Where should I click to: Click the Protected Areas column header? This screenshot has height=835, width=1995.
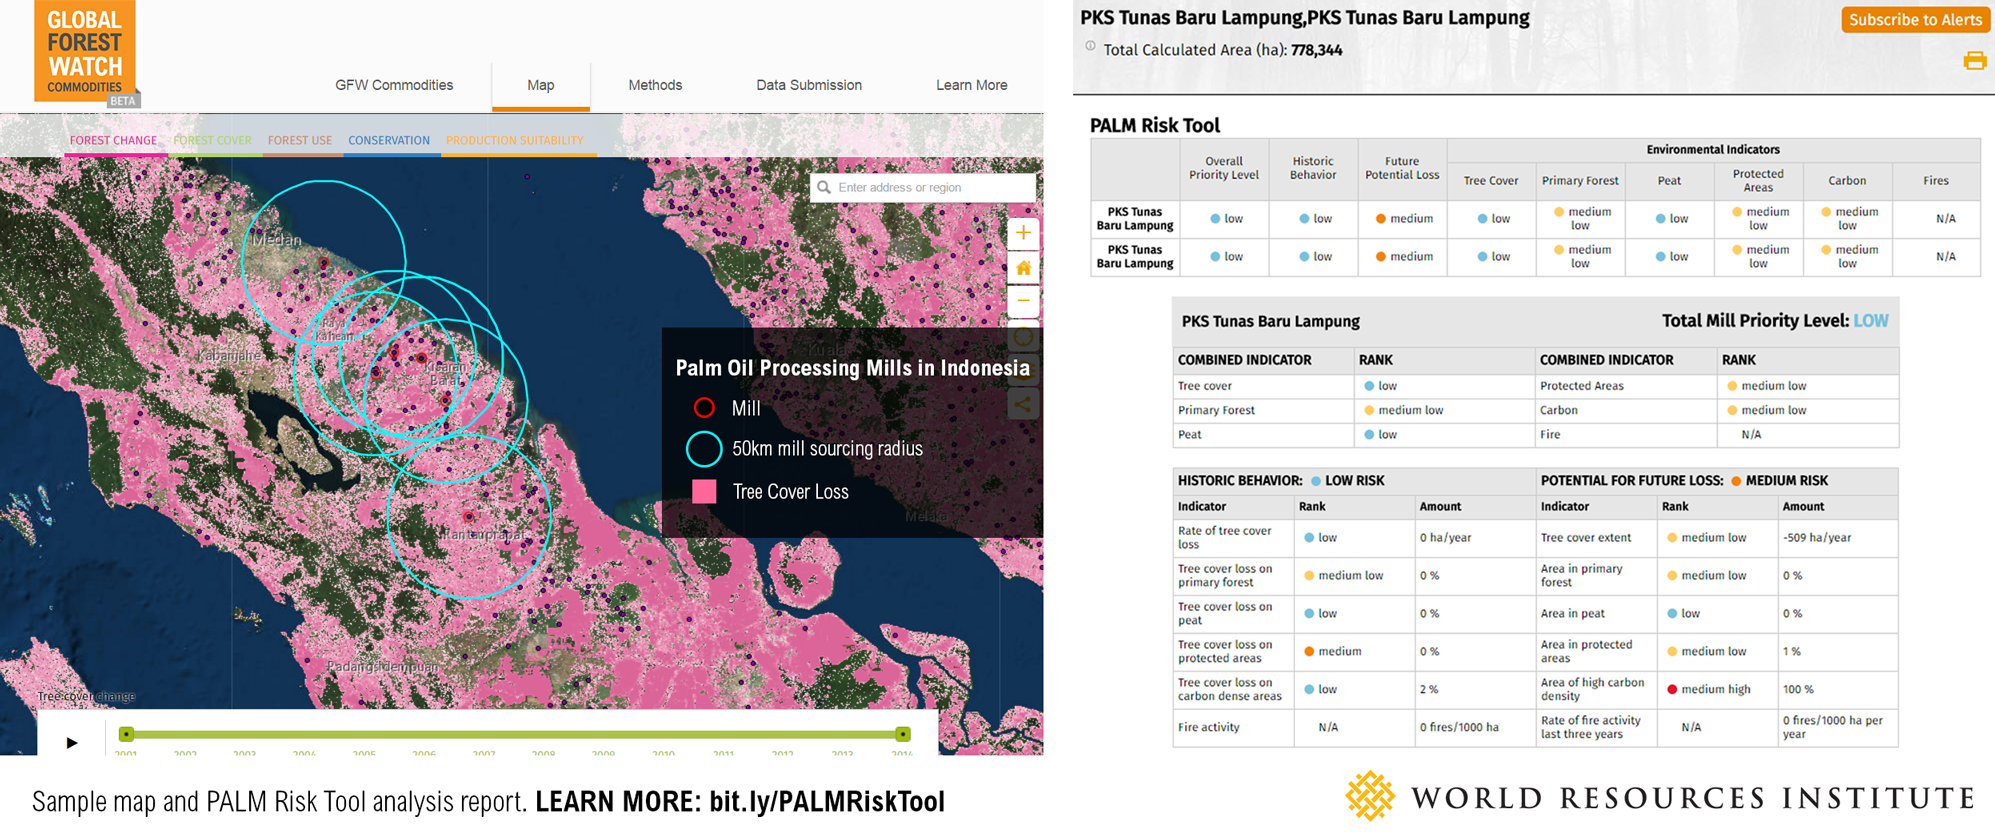[x=1758, y=181]
